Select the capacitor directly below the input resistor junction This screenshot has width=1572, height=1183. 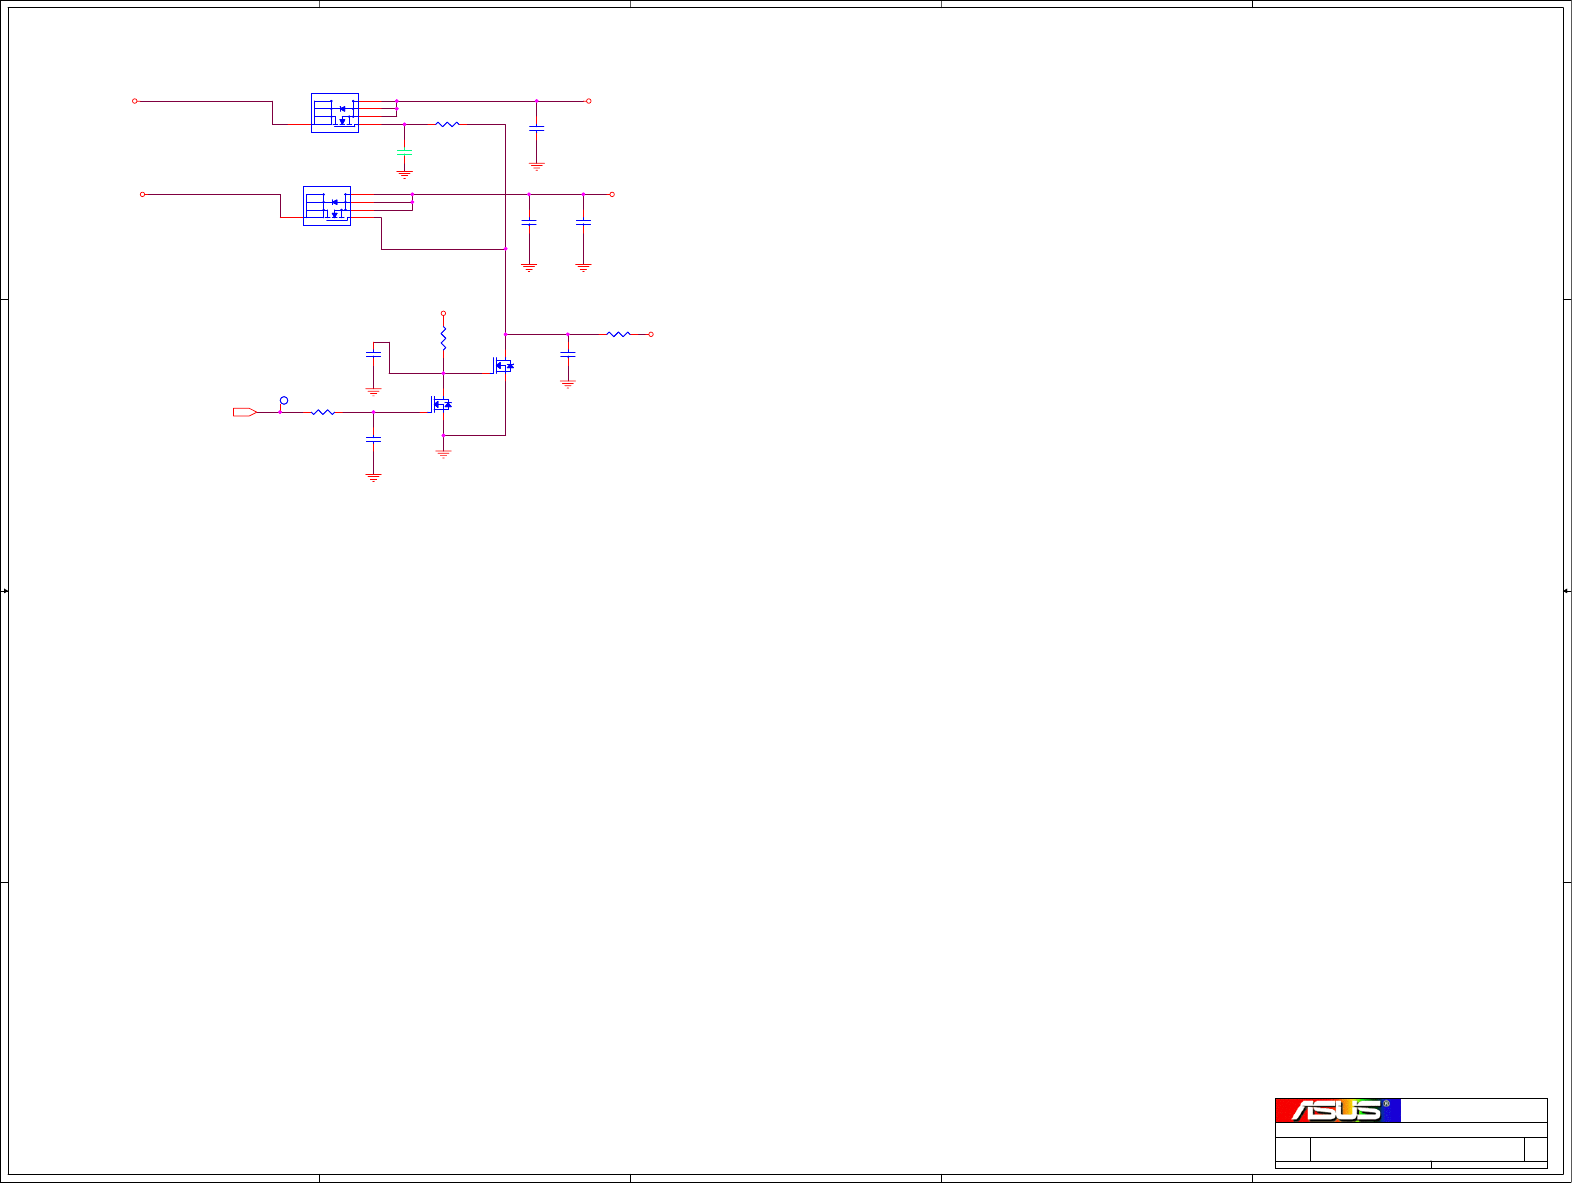pyautogui.click(x=373, y=439)
